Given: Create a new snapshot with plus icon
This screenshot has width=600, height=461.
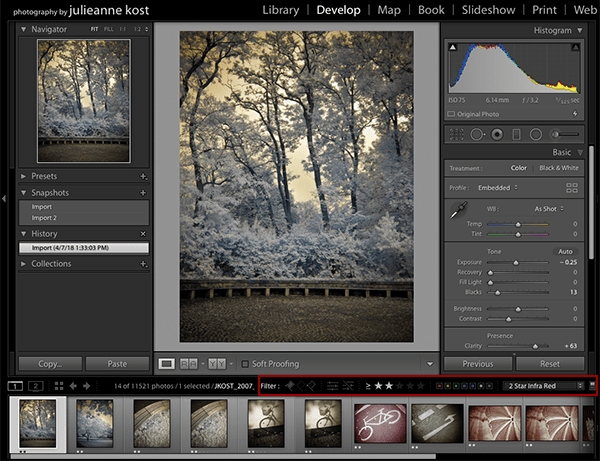Looking at the screenshot, I should [x=143, y=193].
